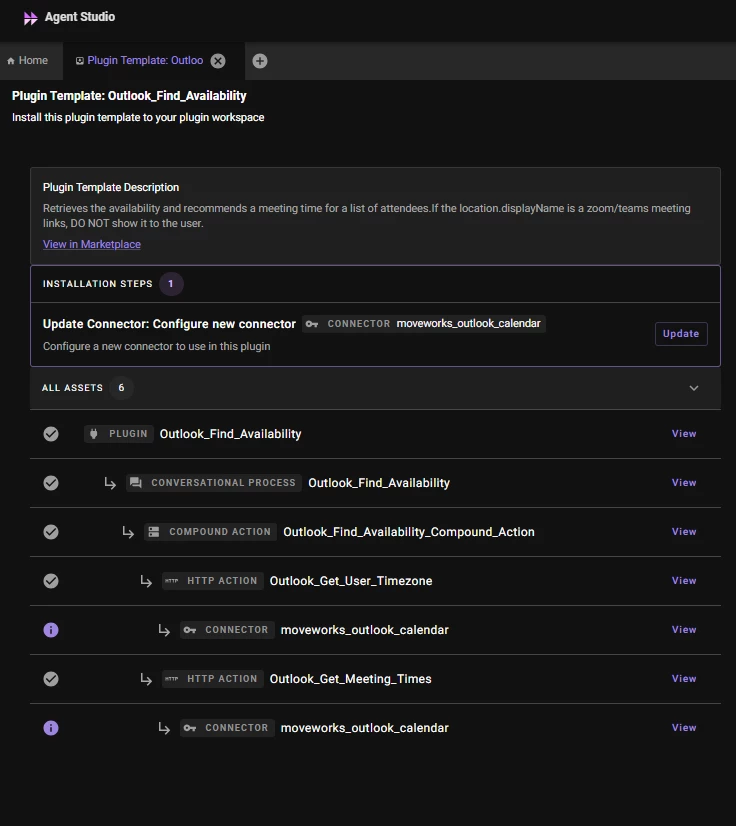Click the INSTALLATION STEPS header label
Screen dimensions: 736x826
point(97,284)
